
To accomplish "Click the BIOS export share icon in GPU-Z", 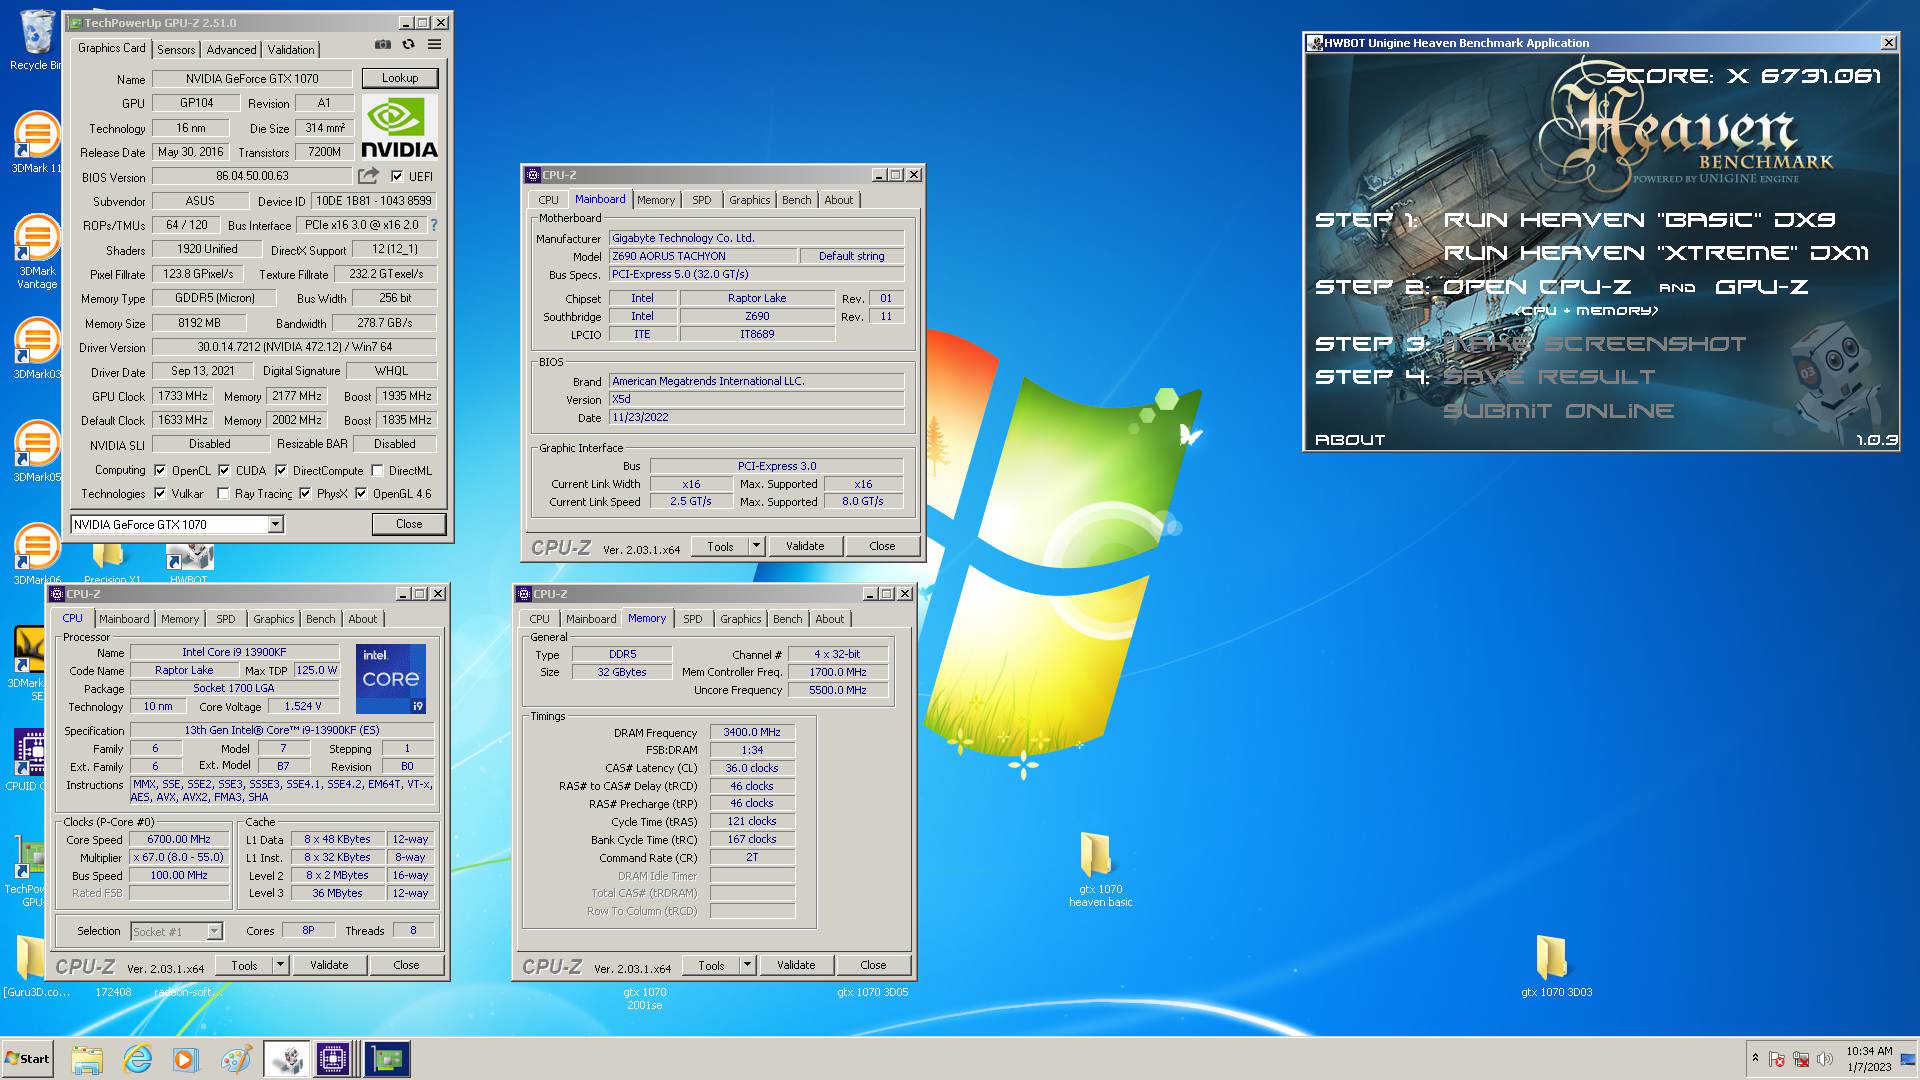I will [x=368, y=176].
